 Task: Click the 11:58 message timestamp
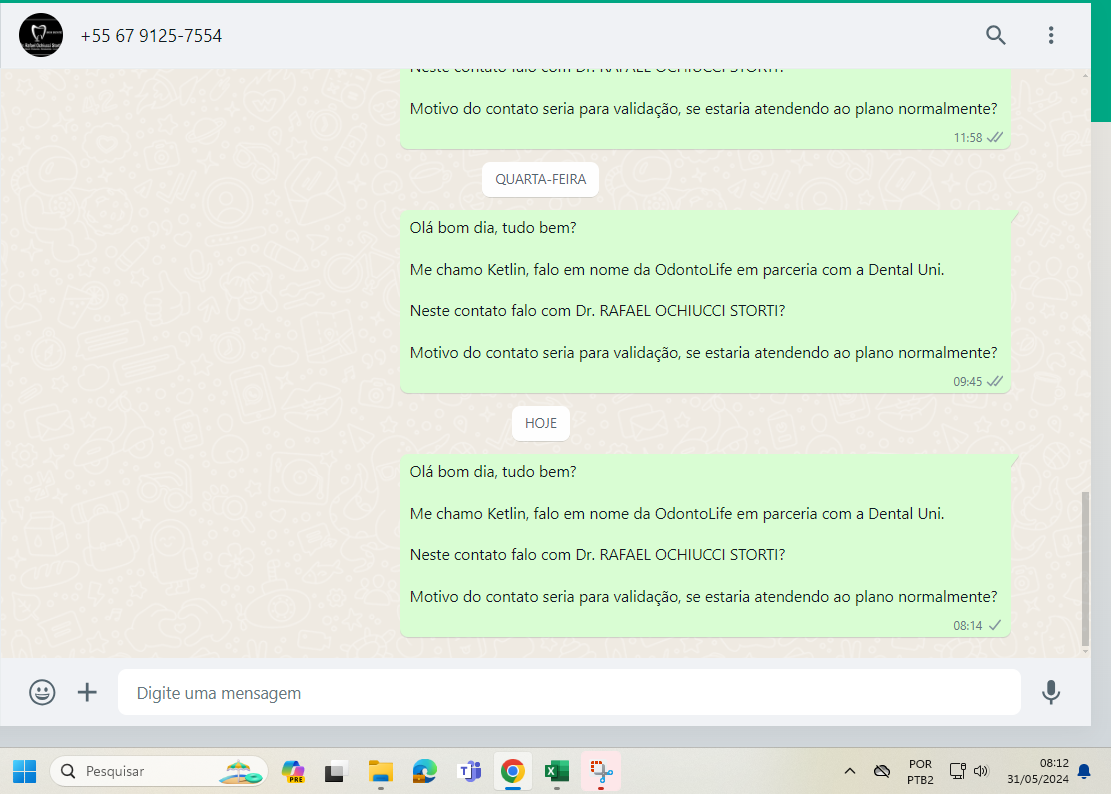(967, 137)
